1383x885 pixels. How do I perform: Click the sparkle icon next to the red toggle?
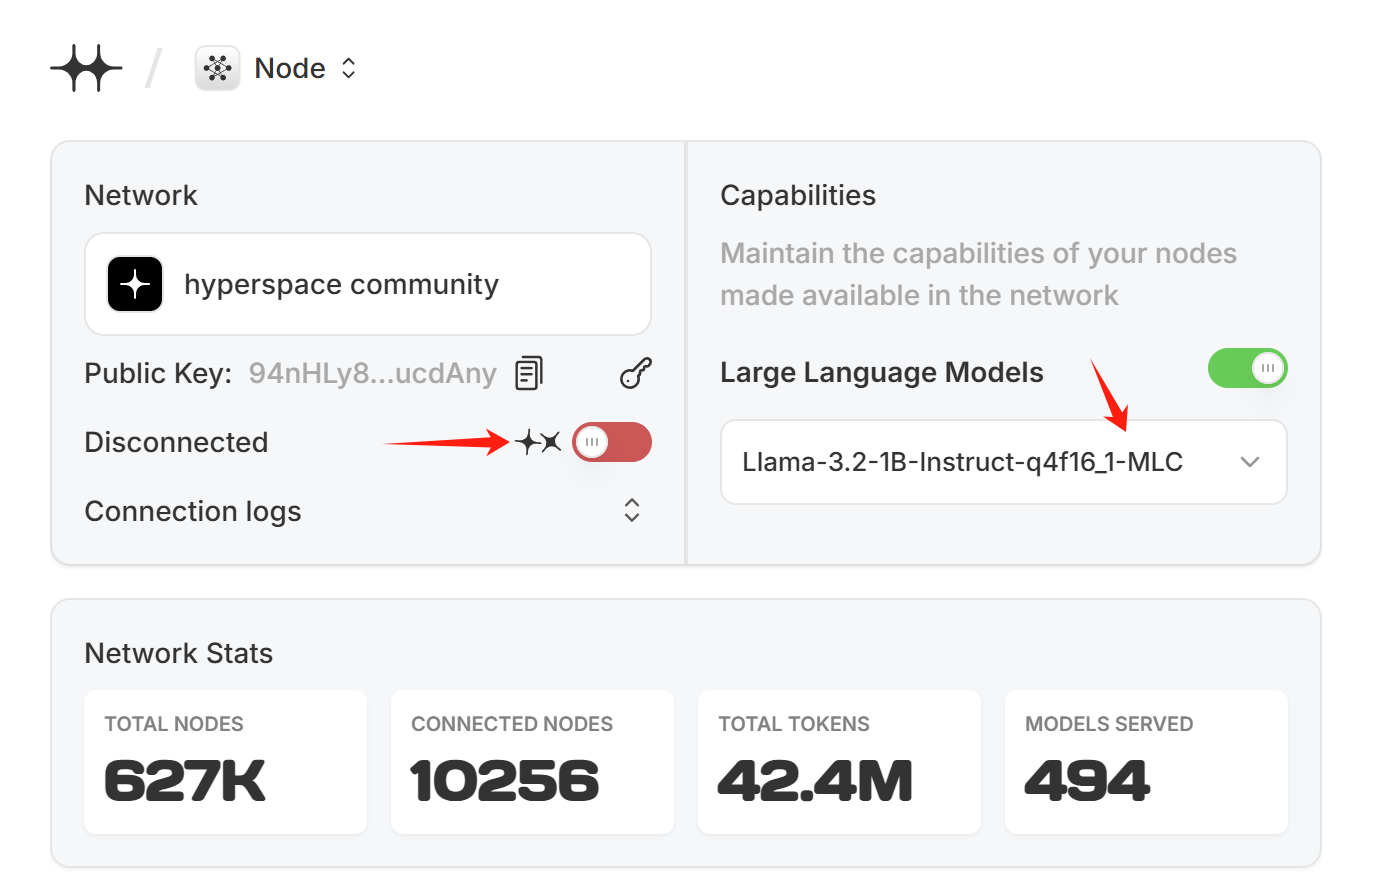(x=538, y=442)
